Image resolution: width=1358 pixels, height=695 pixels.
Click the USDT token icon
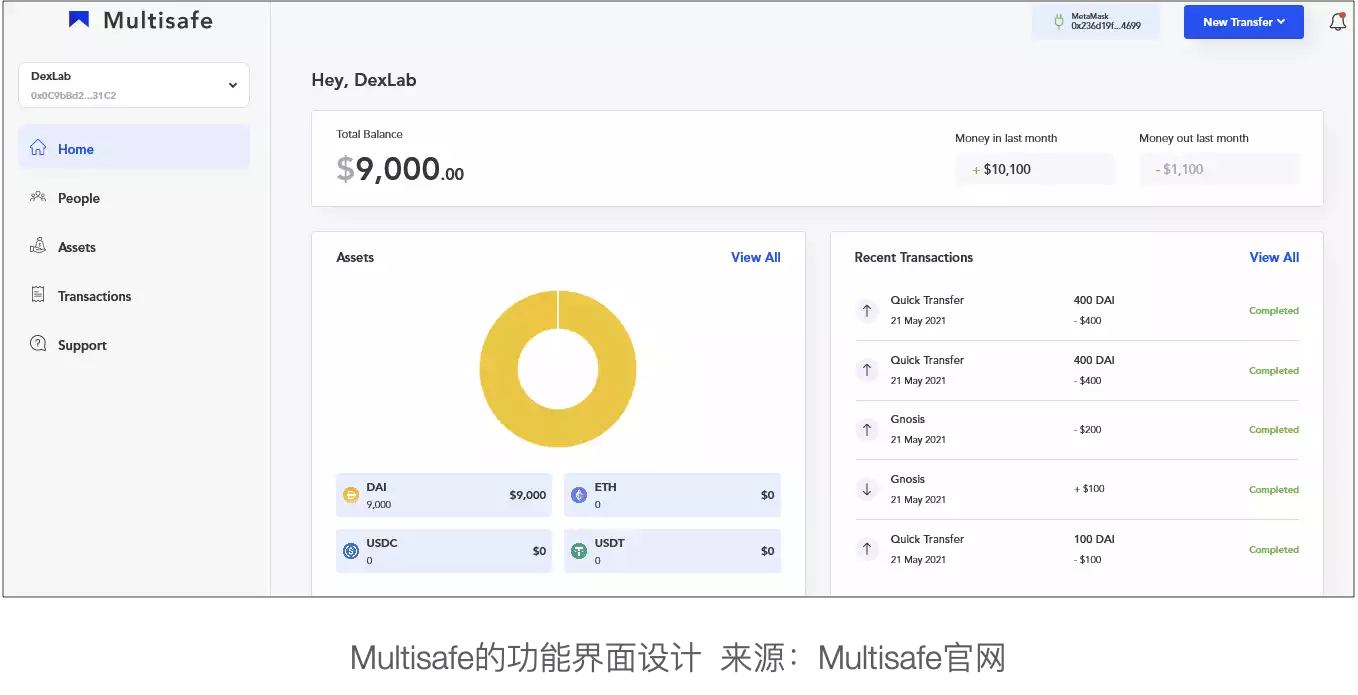click(579, 551)
